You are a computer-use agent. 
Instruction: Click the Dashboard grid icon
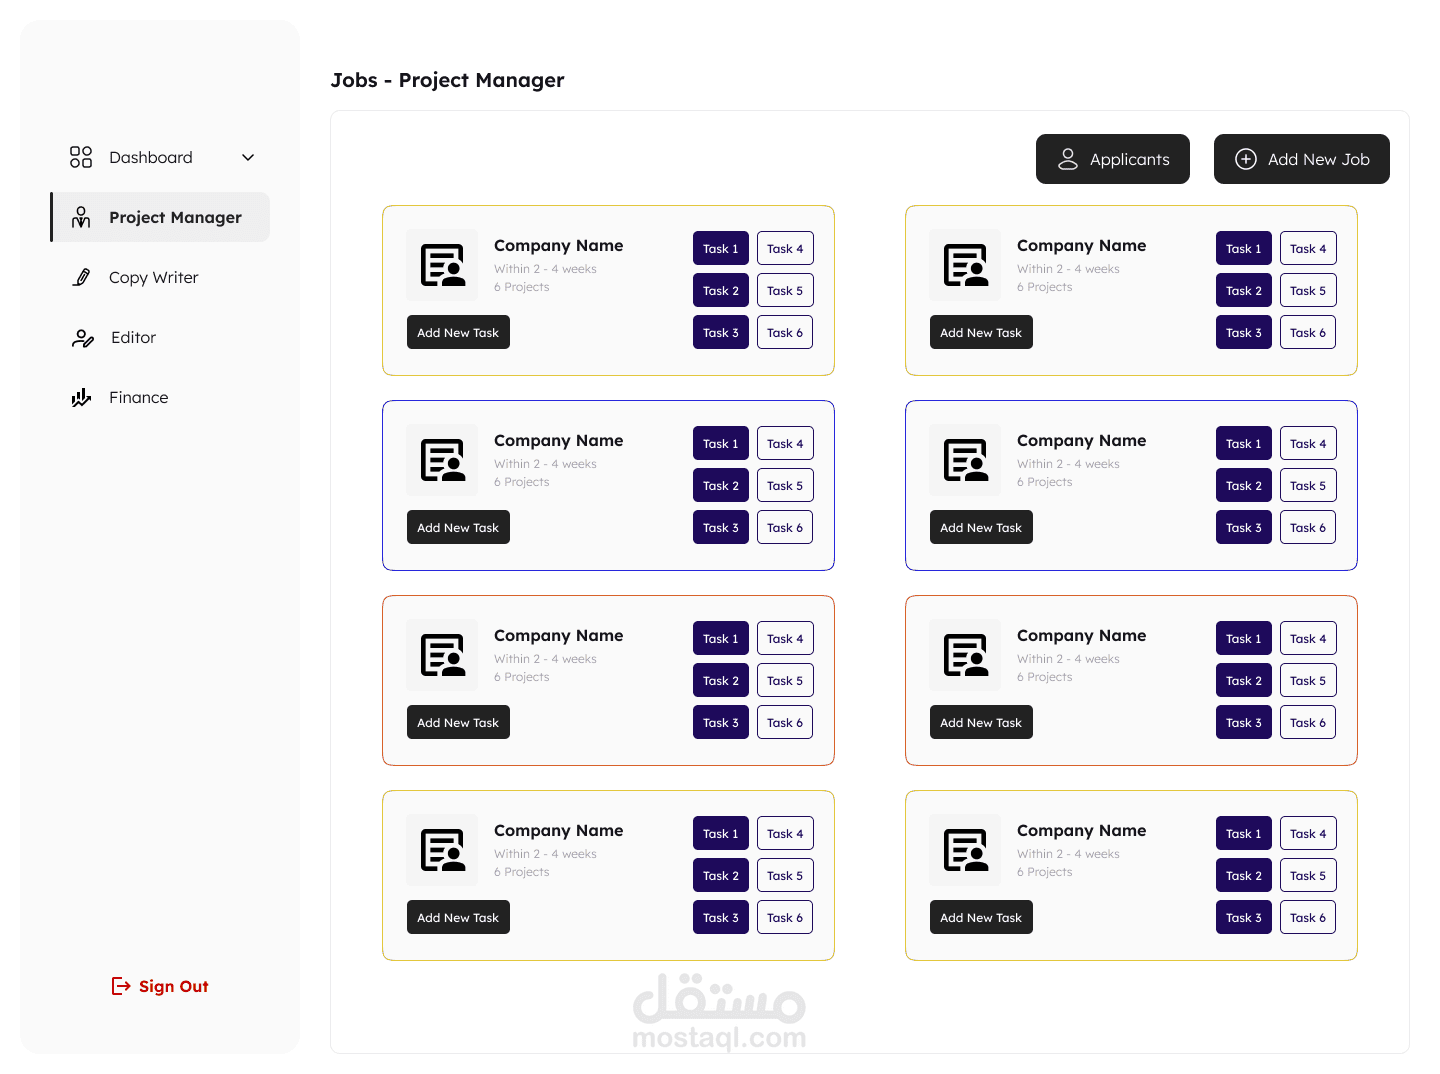click(81, 157)
